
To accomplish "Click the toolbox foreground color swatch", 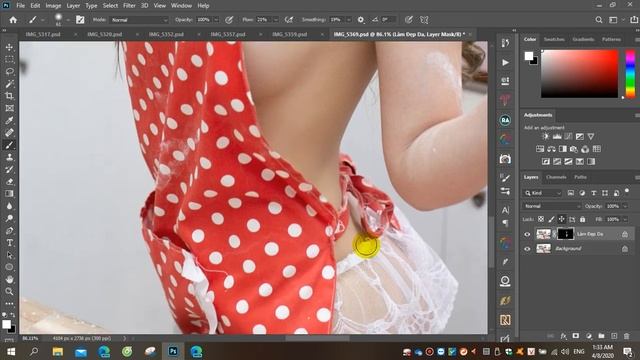I will coord(6,324).
